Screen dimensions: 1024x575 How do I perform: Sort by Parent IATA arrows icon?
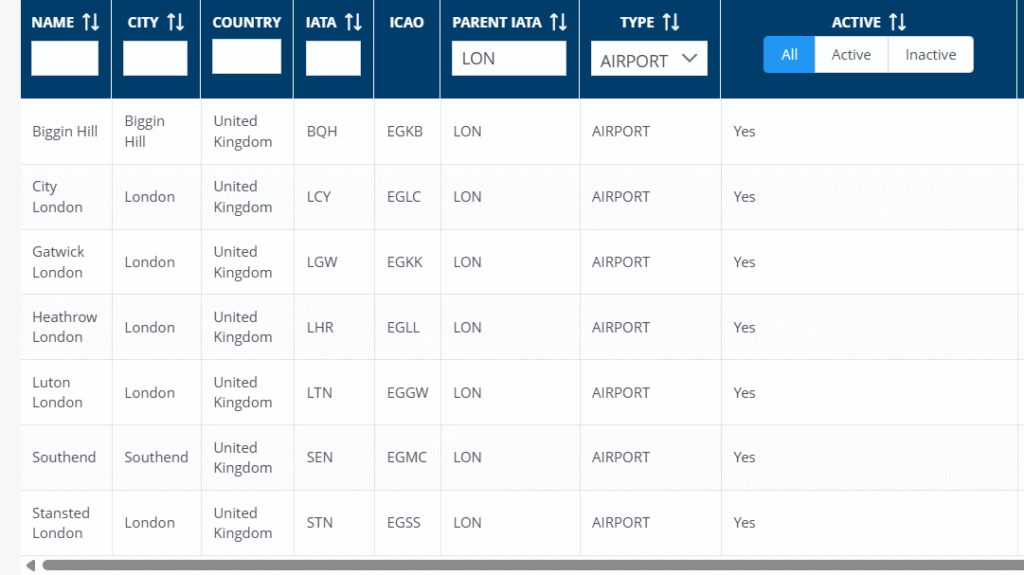click(x=558, y=22)
